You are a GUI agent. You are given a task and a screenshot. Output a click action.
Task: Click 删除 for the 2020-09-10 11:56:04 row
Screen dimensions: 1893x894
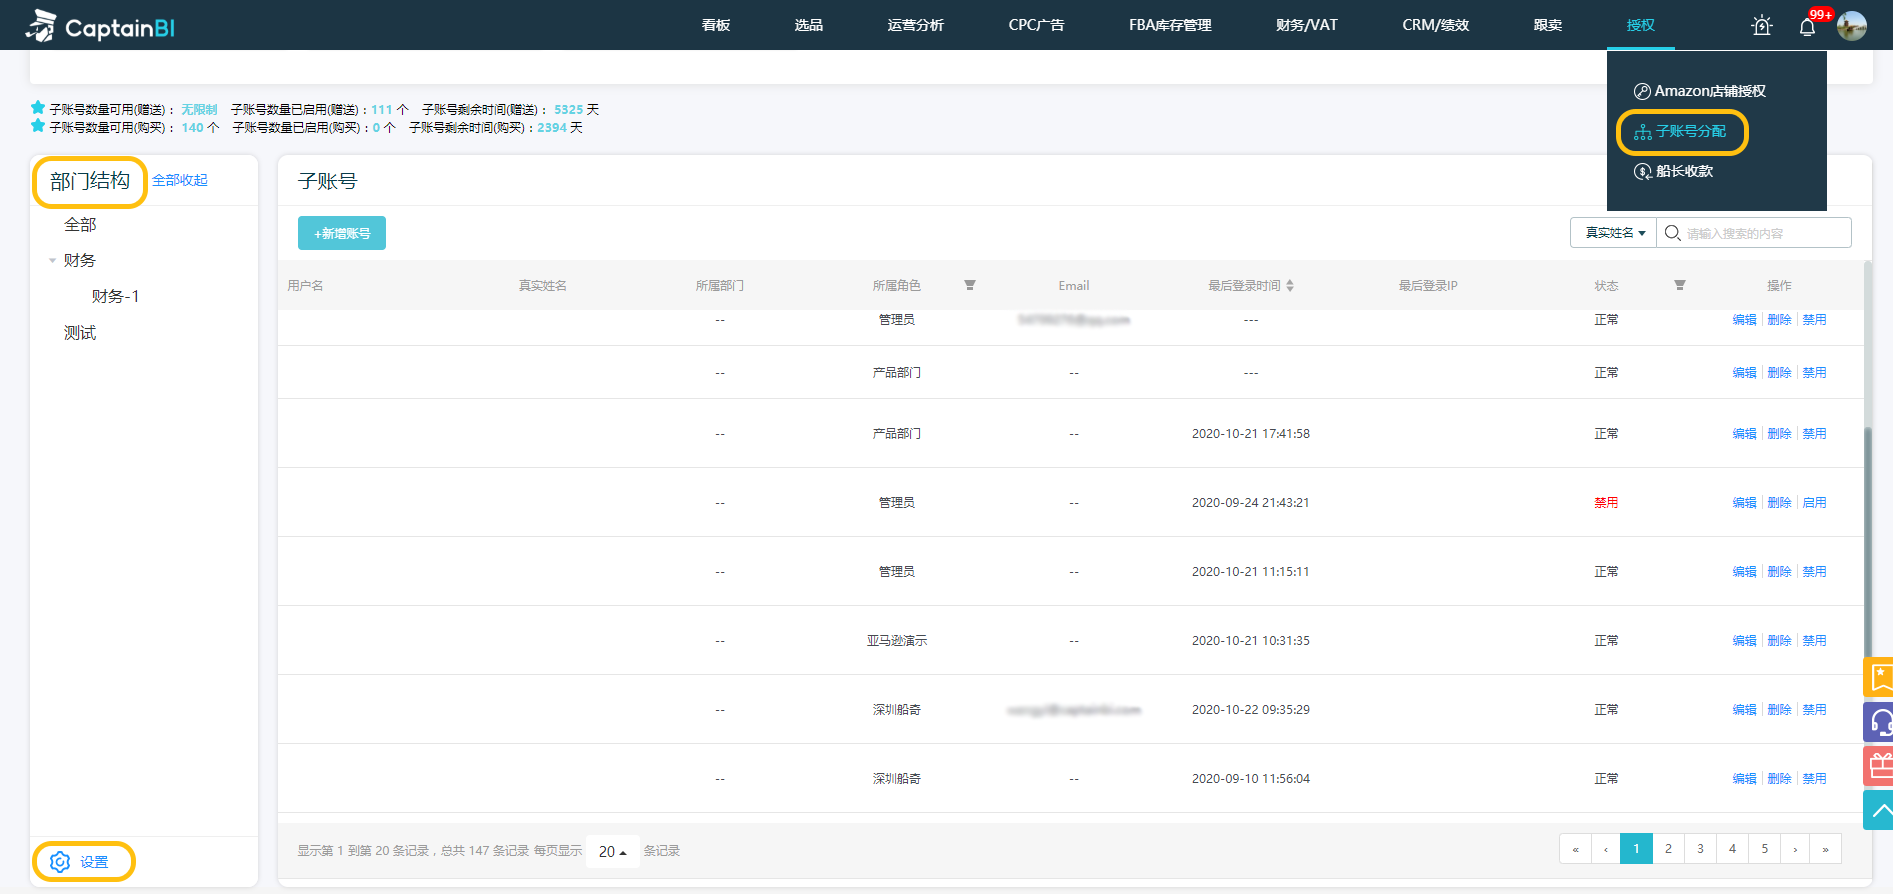1779,779
